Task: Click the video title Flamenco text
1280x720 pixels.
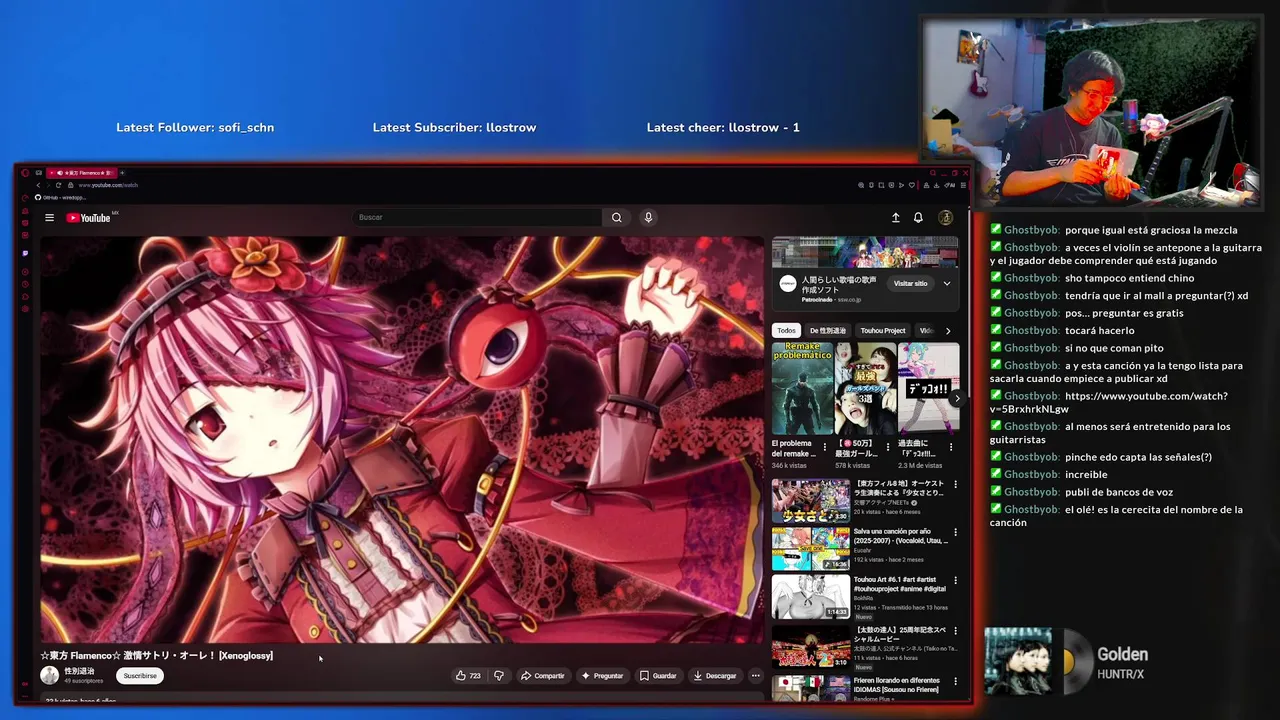Action: coord(157,656)
